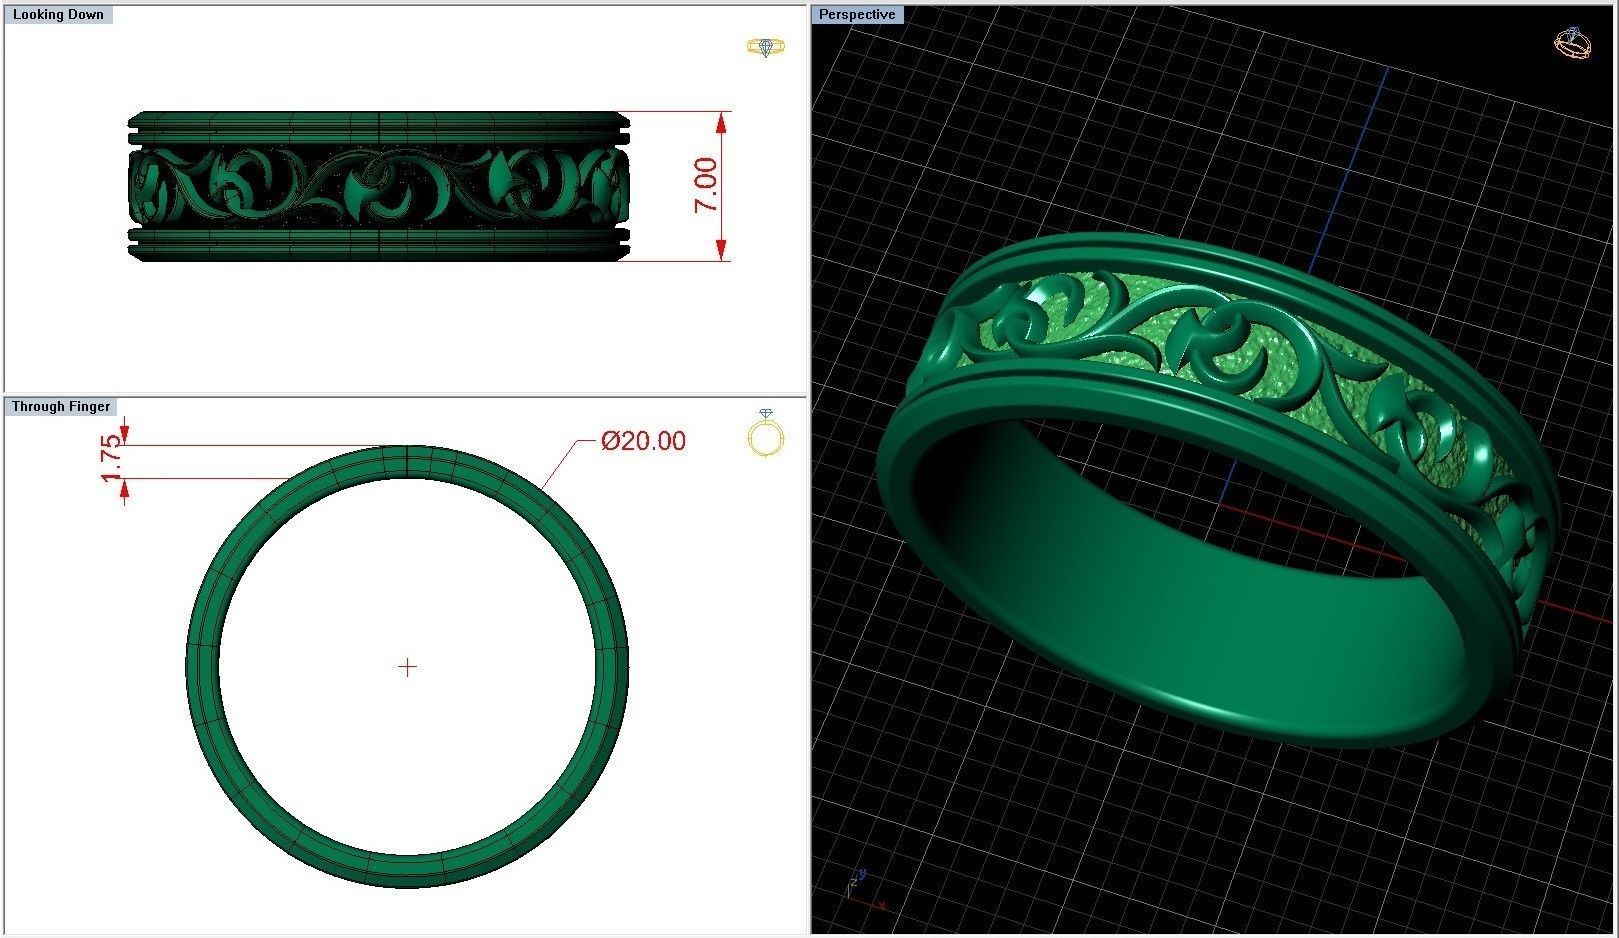Select the Ø20.00 diameter dimension
The height and width of the screenshot is (938, 1619).
coord(643,441)
